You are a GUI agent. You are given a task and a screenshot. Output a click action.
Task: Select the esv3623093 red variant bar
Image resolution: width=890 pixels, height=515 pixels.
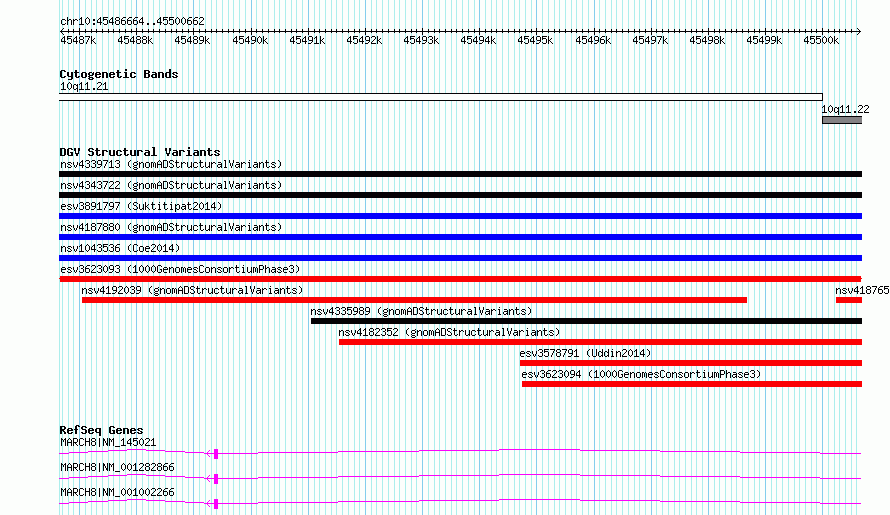[x=460, y=279]
